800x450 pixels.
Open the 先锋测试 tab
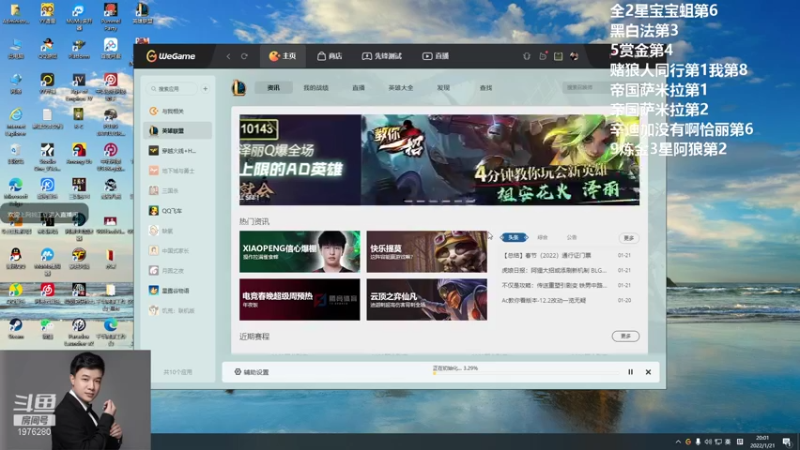[382, 56]
